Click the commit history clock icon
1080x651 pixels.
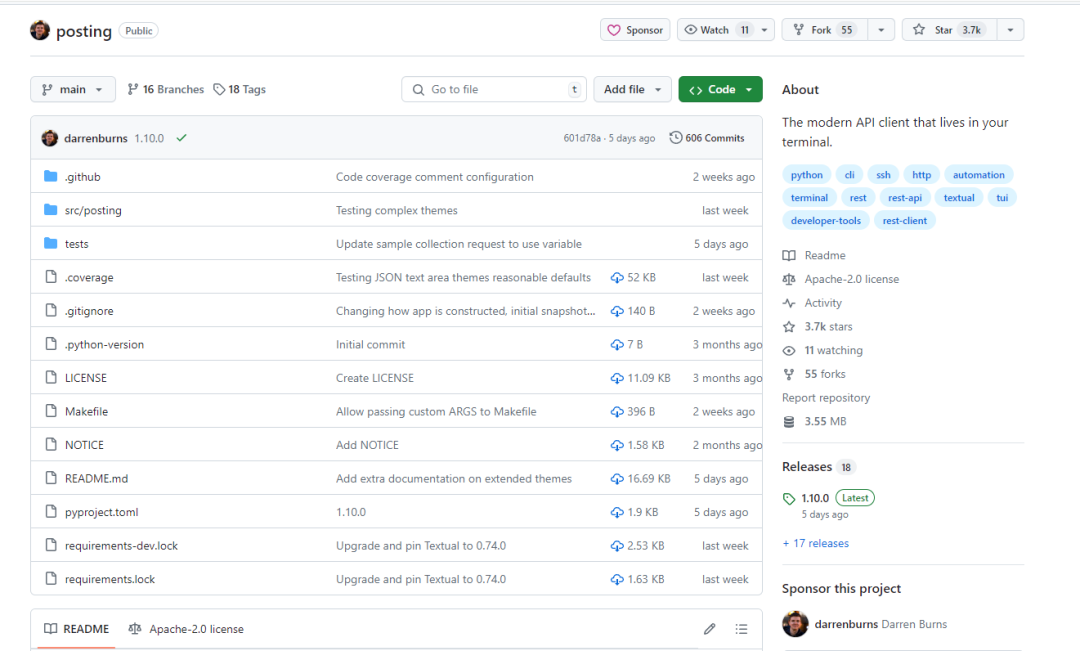[x=676, y=138]
